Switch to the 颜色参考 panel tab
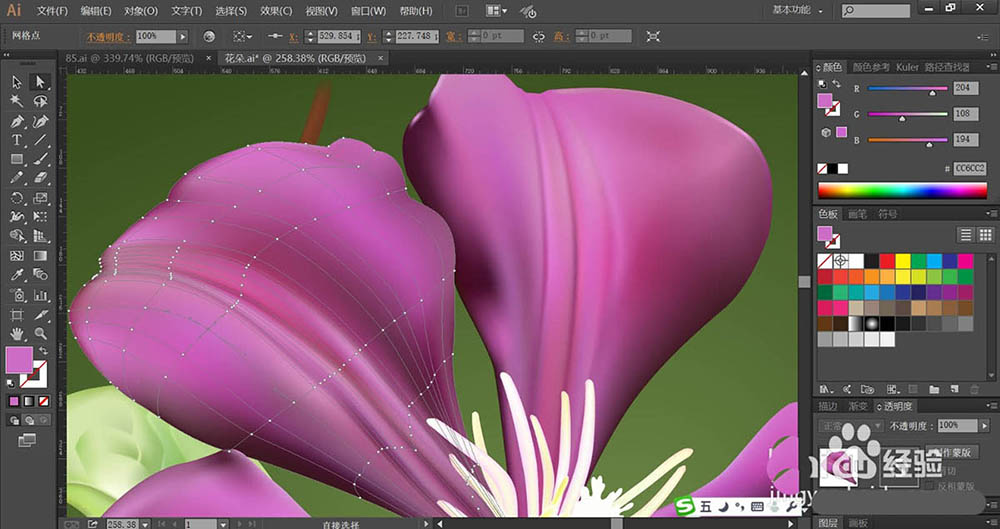 870,67
